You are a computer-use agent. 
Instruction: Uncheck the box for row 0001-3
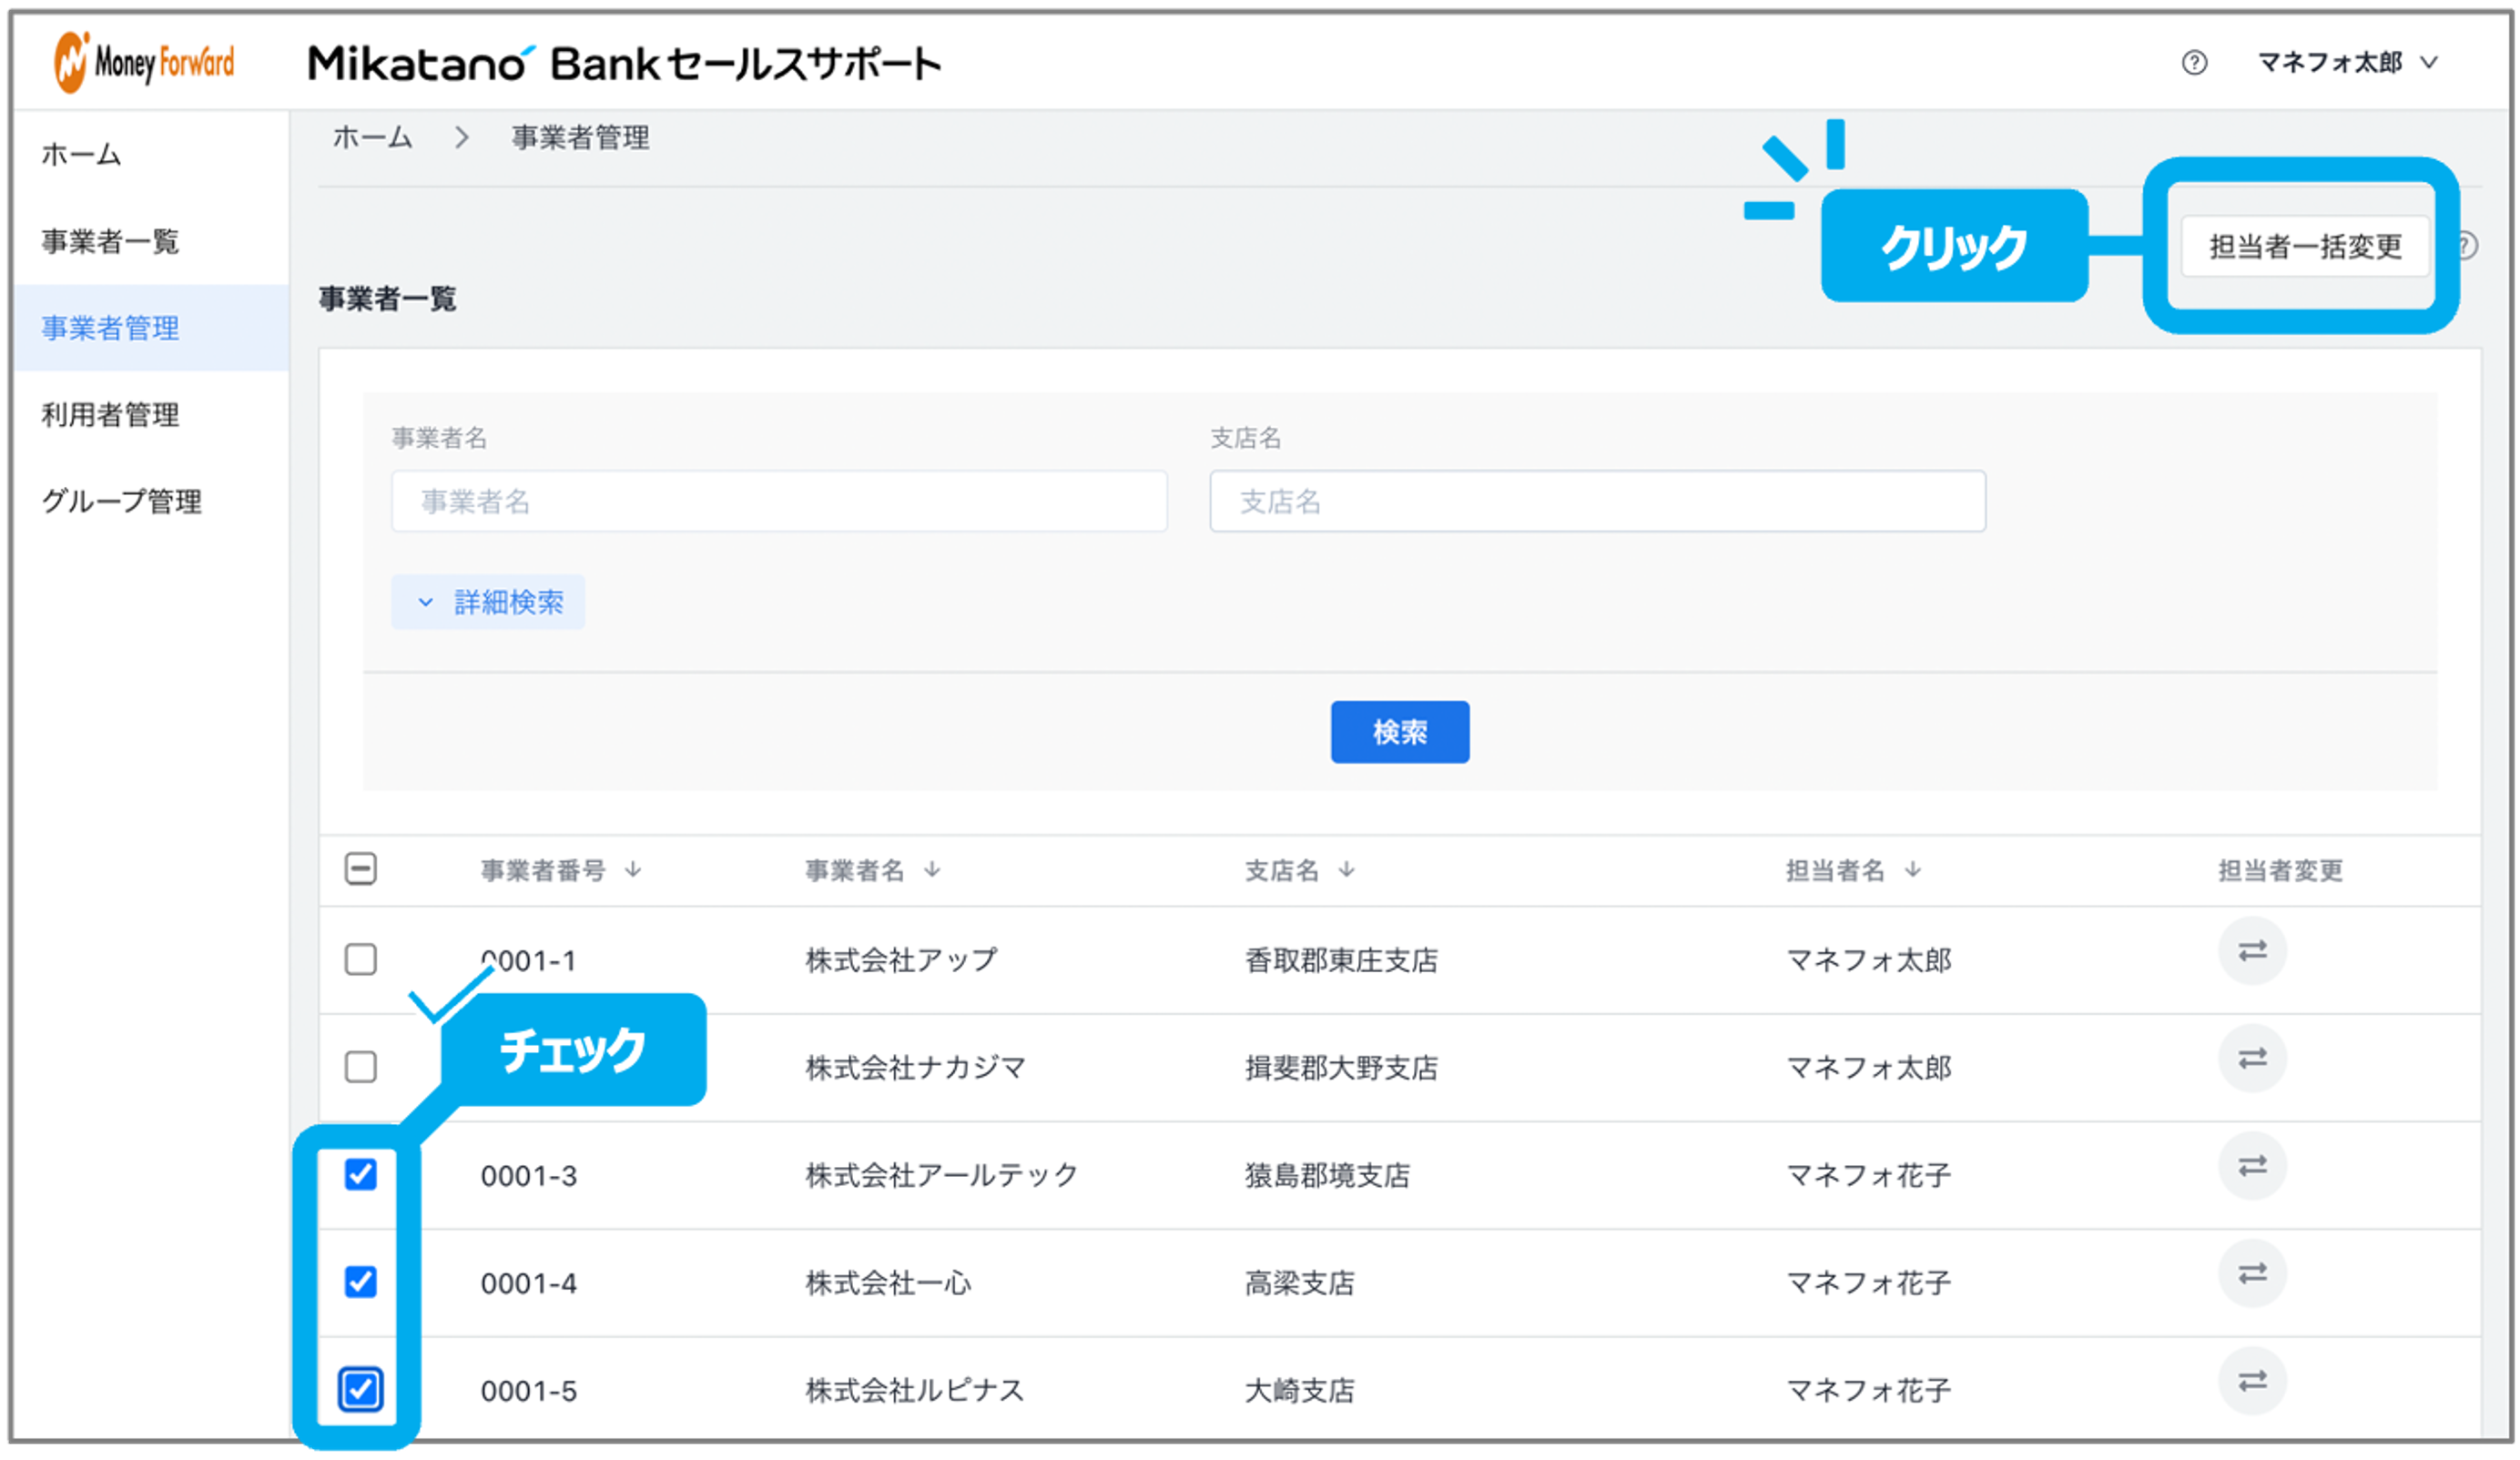tap(361, 1175)
